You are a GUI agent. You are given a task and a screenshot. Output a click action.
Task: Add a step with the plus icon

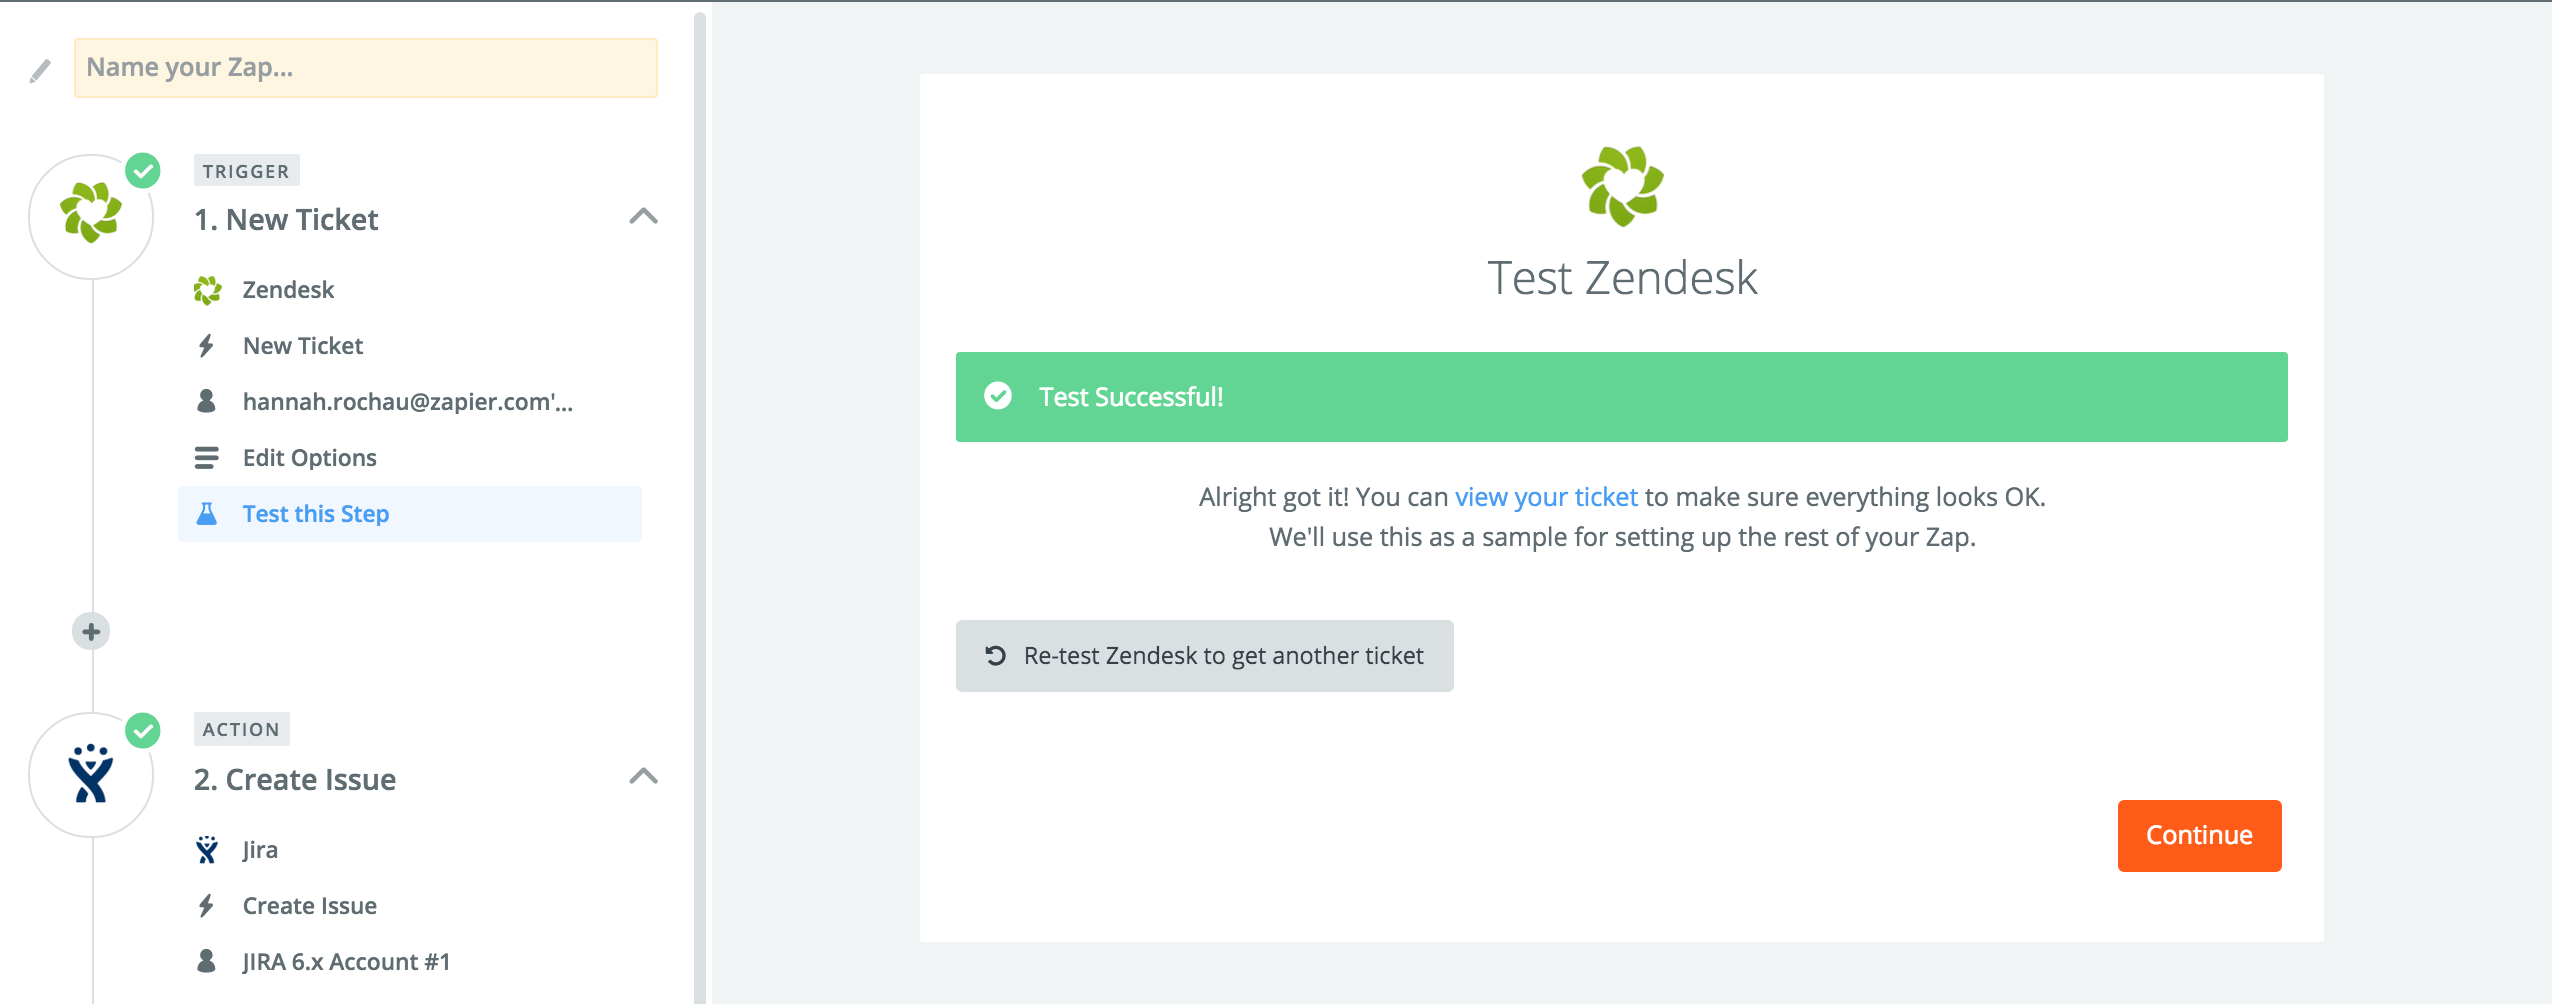tap(91, 632)
